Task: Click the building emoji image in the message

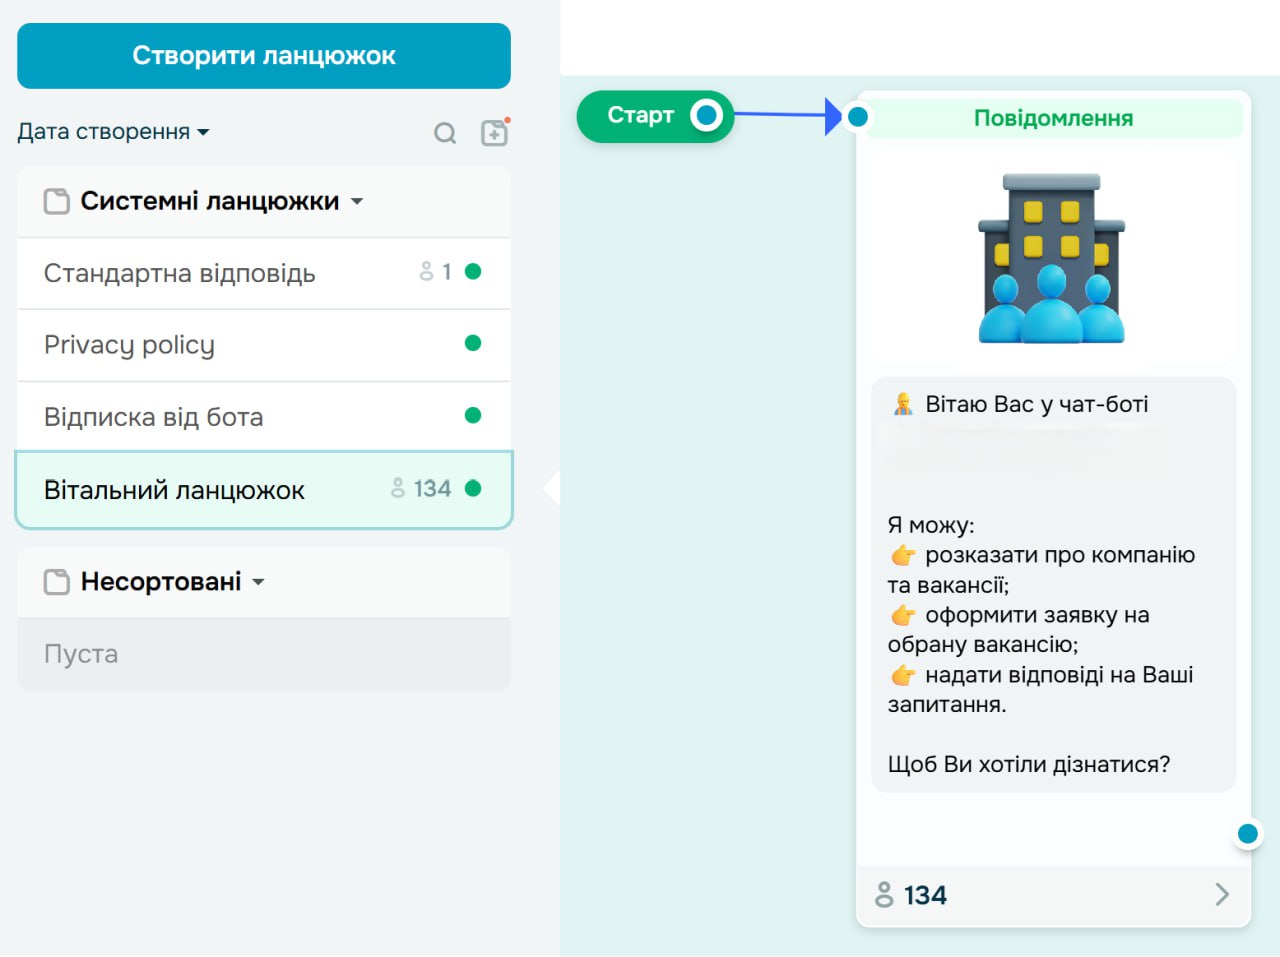Action: pyautogui.click(x=1052, y=256)
